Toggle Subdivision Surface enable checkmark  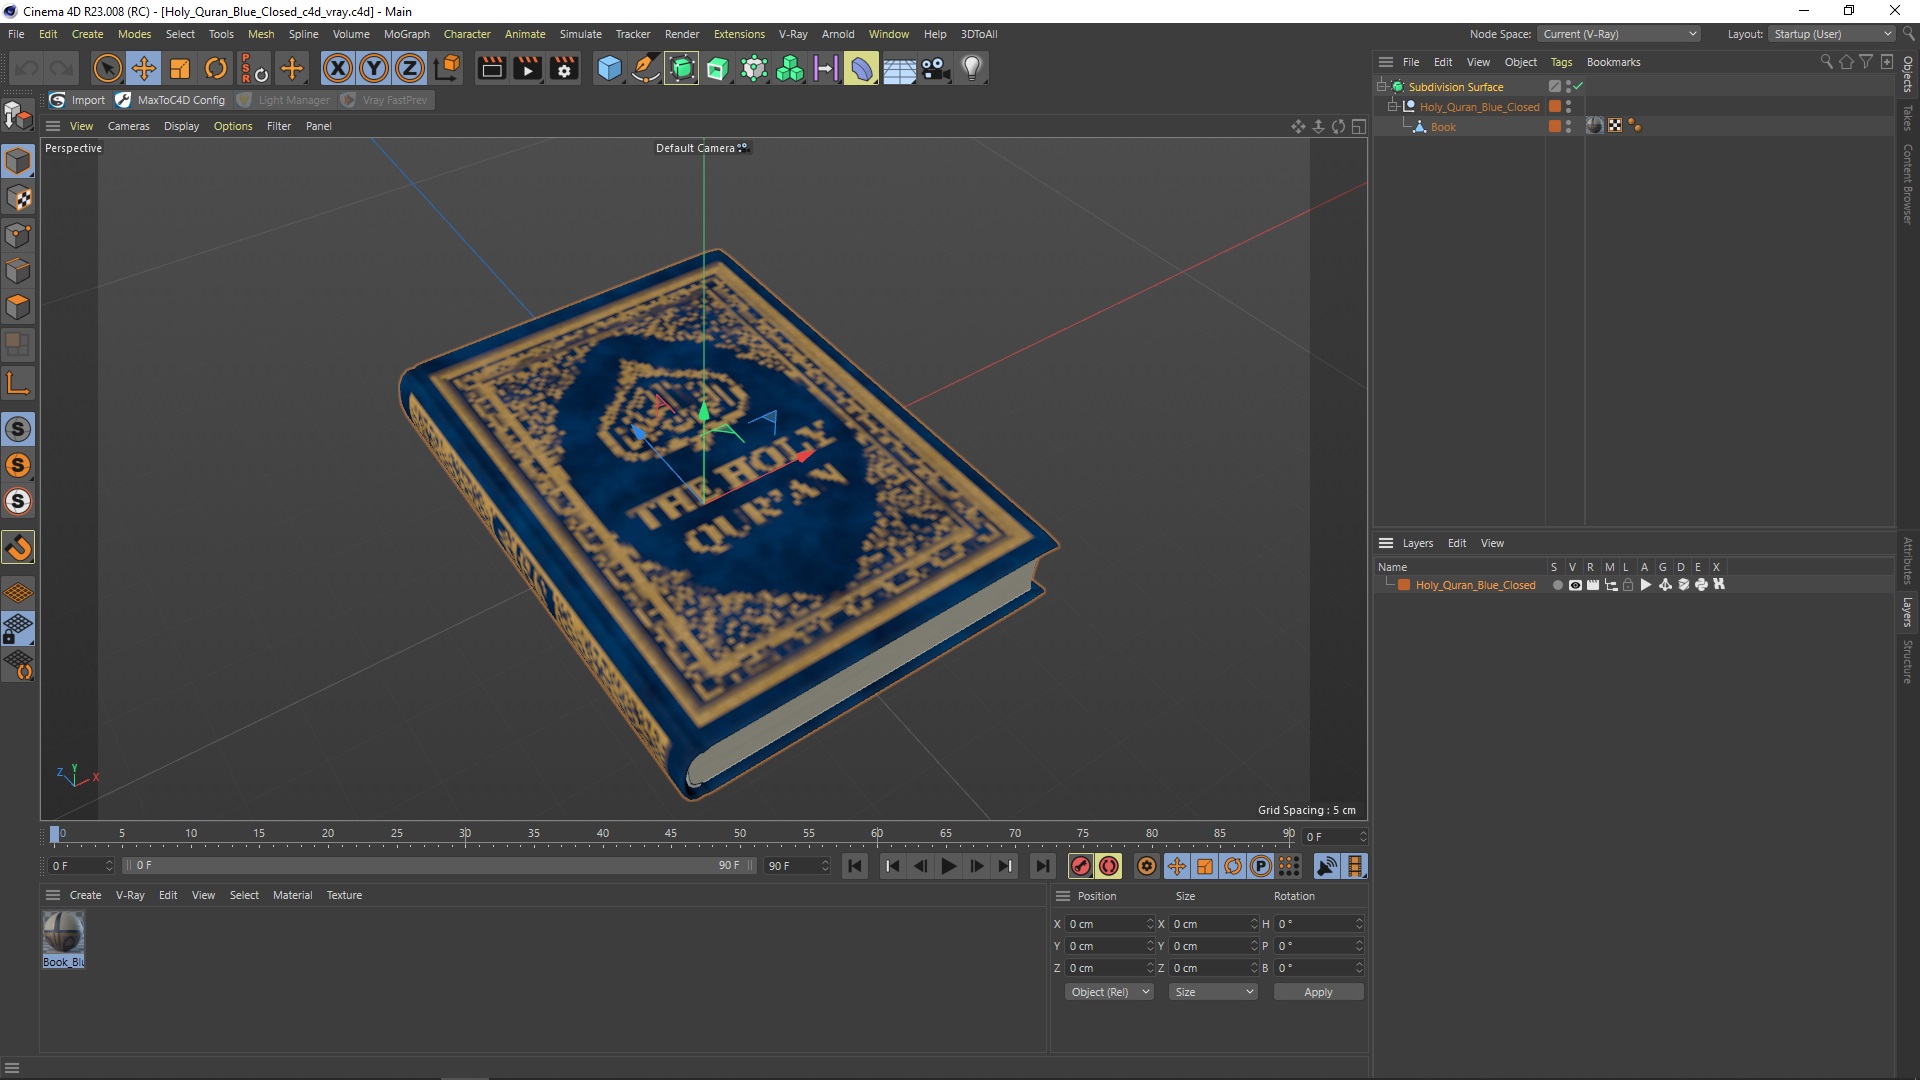1578,86
